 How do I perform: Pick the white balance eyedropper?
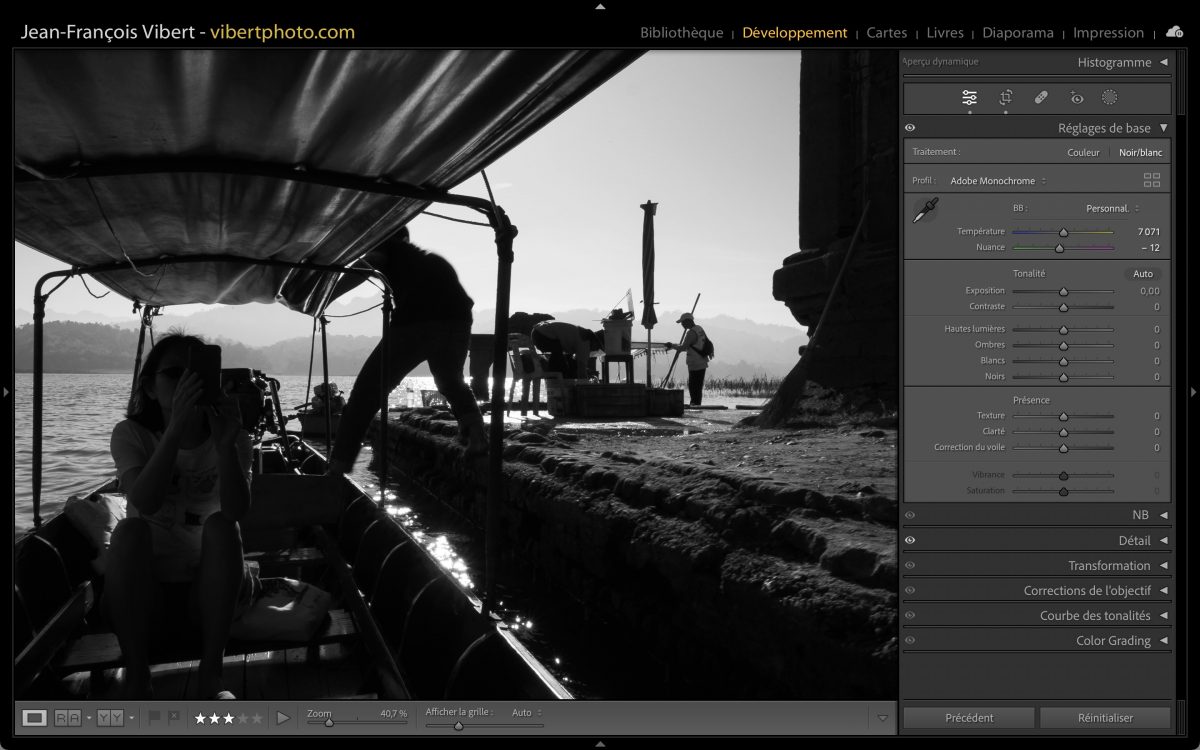(926, 210)
